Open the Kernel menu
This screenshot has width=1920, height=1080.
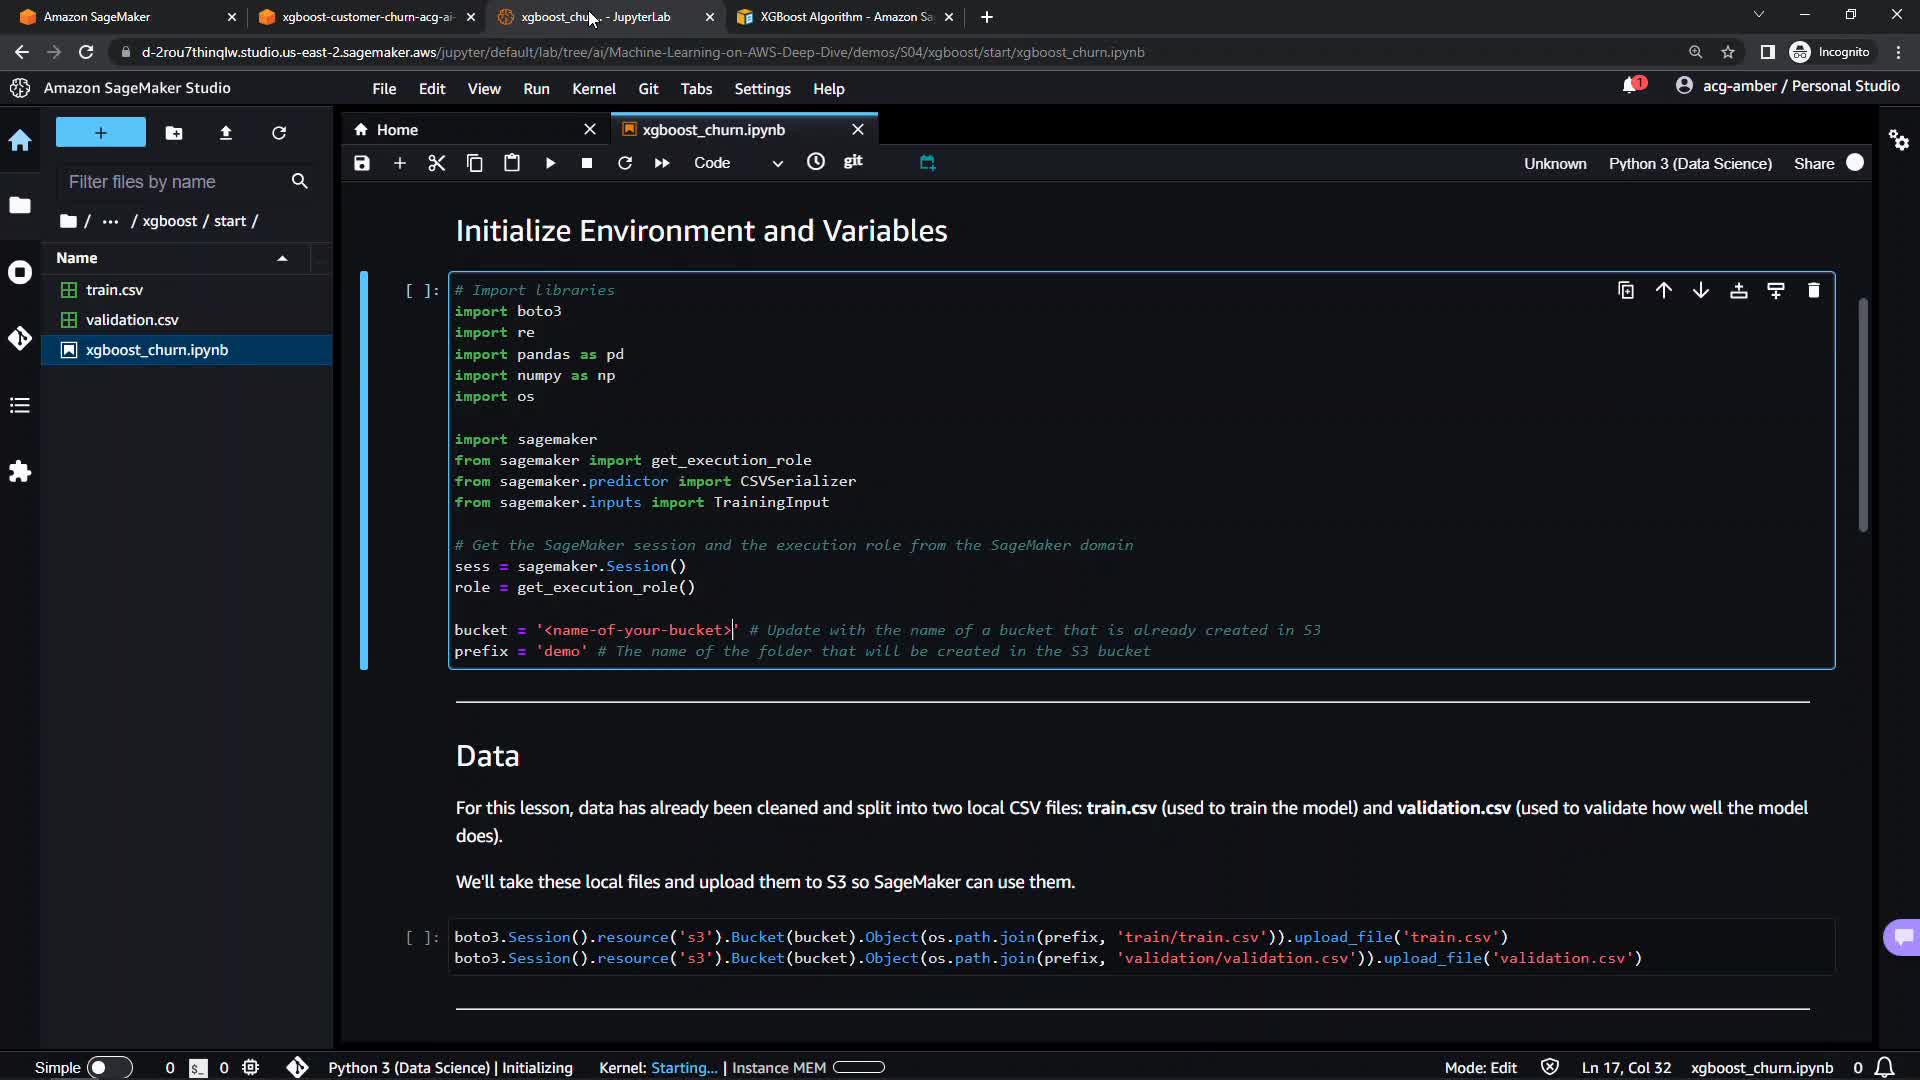pos(593,89)
